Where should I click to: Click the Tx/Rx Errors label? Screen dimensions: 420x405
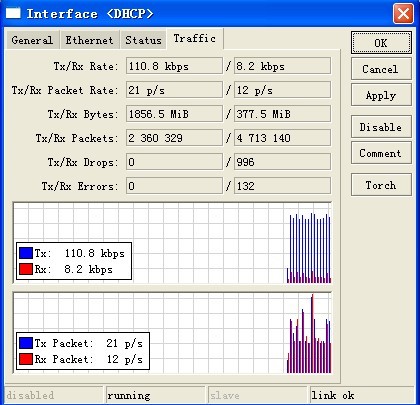tap(80, 186)
